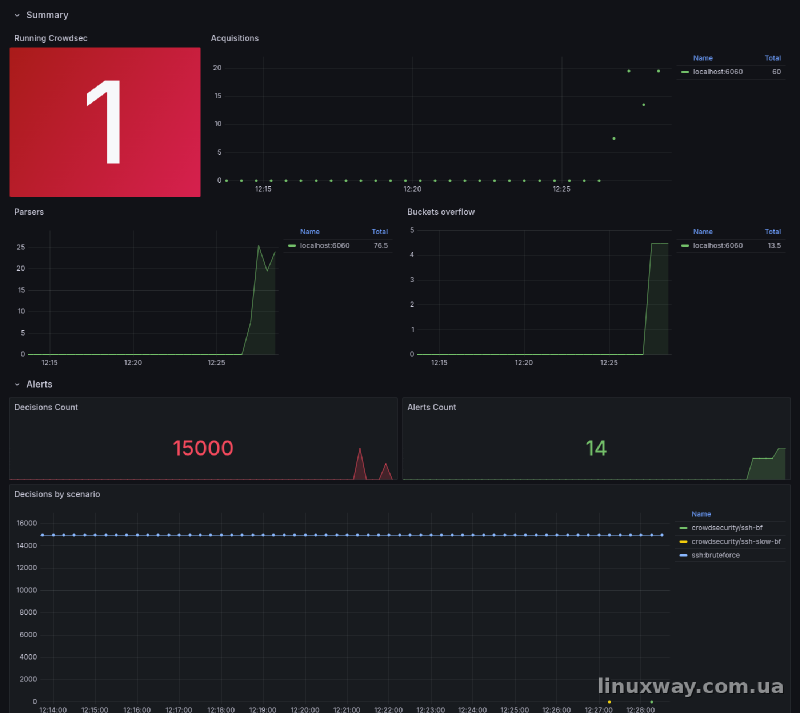Screen dimensions: 800x713
Task: Click Acquisitions legend green color swatch
Action: pos(685,72)
